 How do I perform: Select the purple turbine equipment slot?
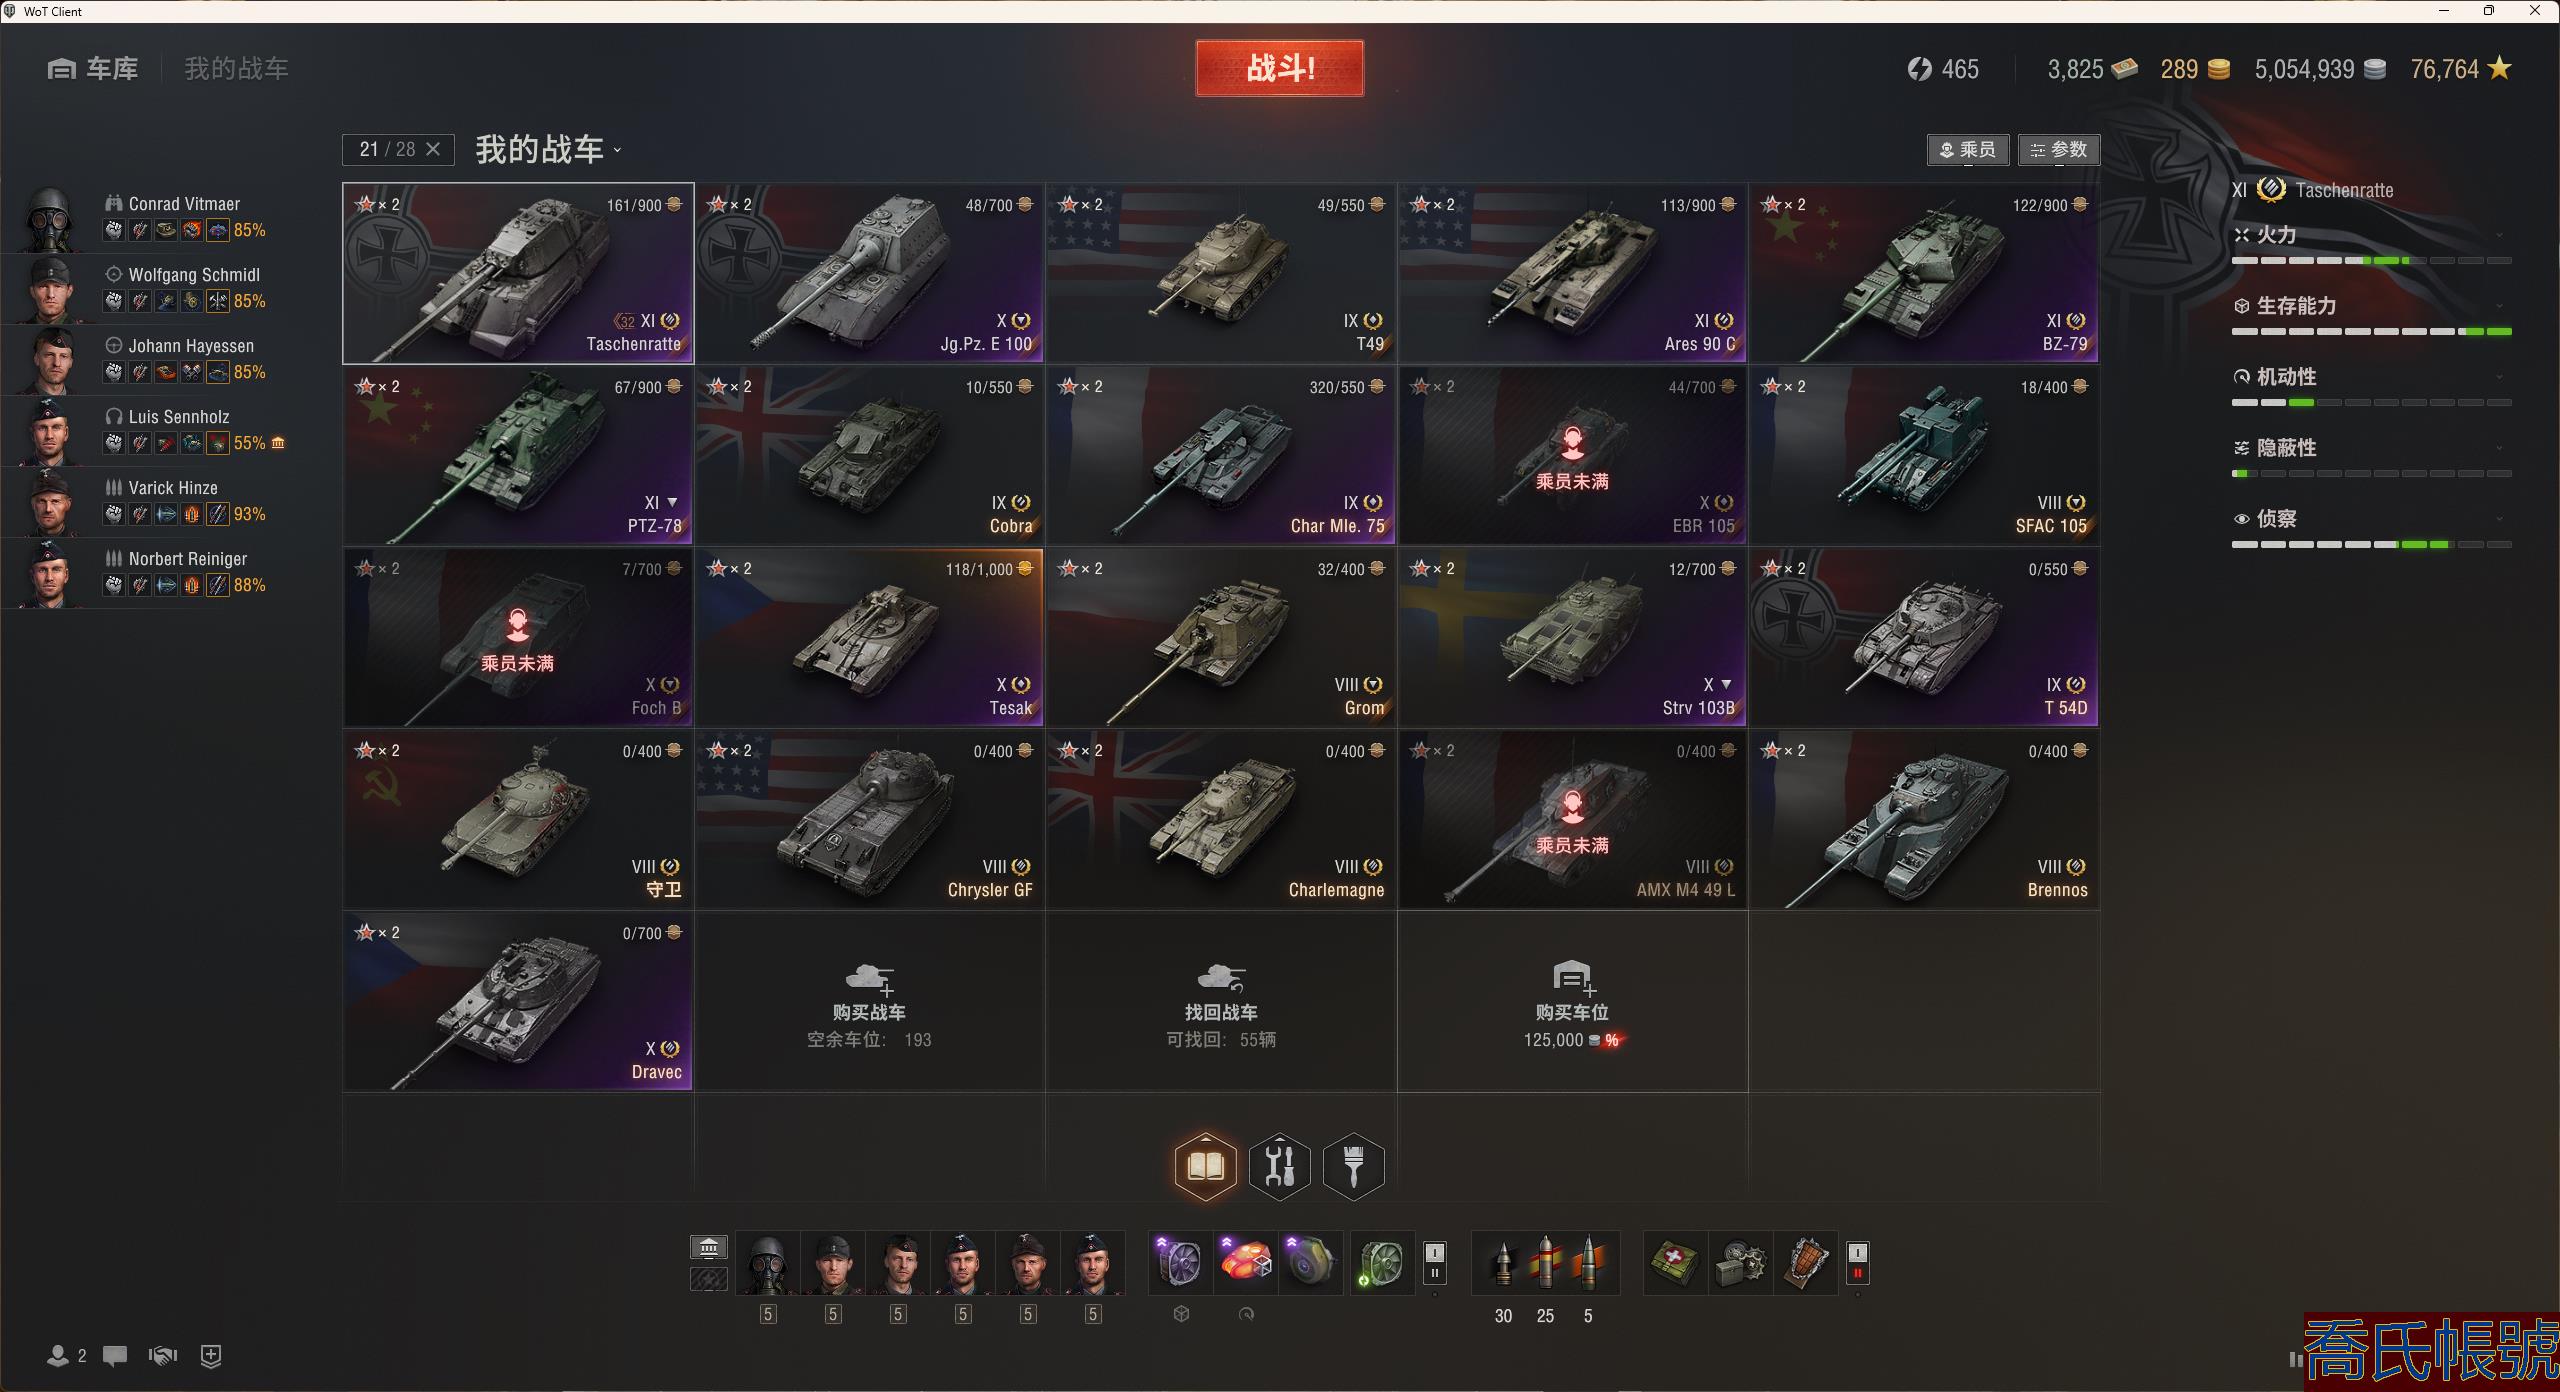pyautogui.click(x=1180, y=1263)
